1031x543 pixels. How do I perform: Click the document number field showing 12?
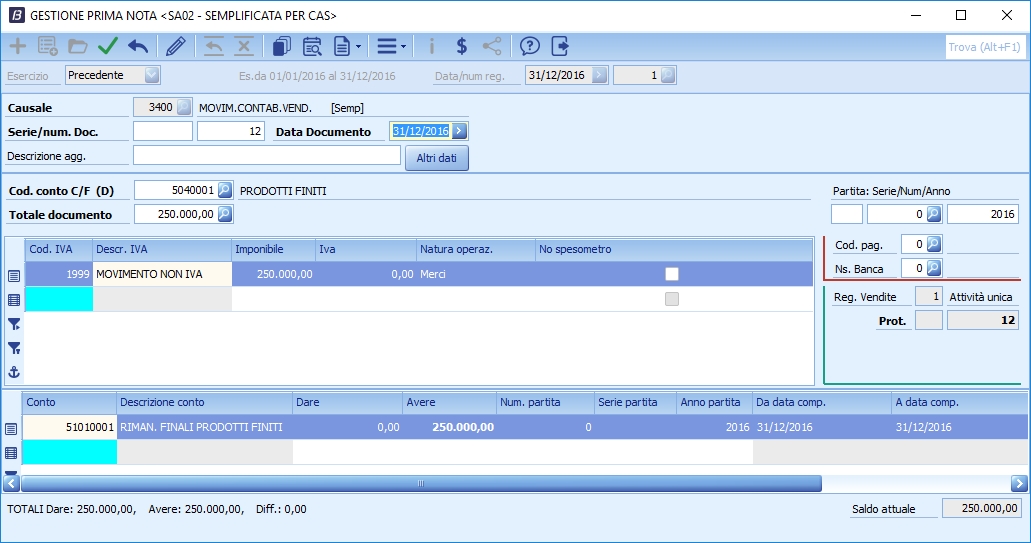coord(231,131)
